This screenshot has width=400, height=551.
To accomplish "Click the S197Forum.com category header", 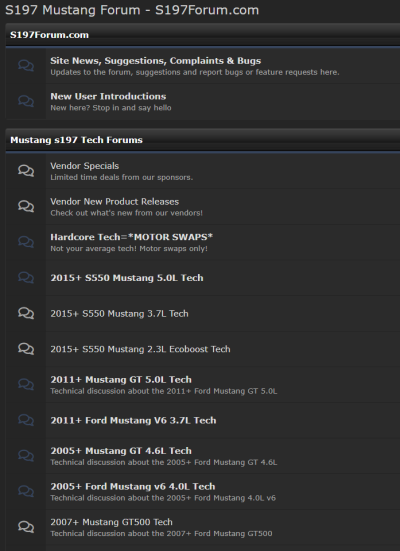I will click(x=49, y=35).
